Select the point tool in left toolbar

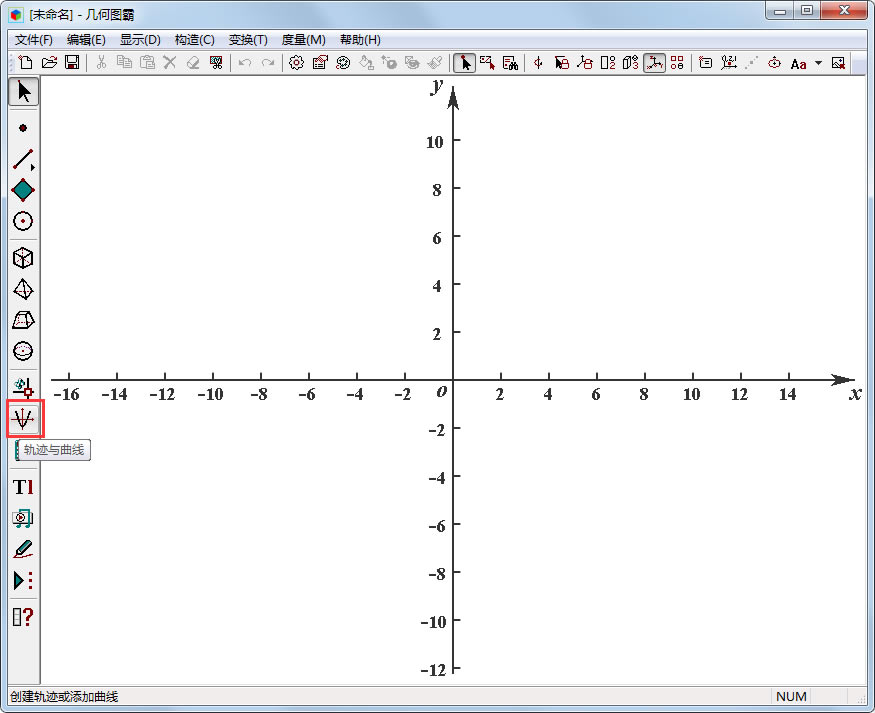coord(23,128)
